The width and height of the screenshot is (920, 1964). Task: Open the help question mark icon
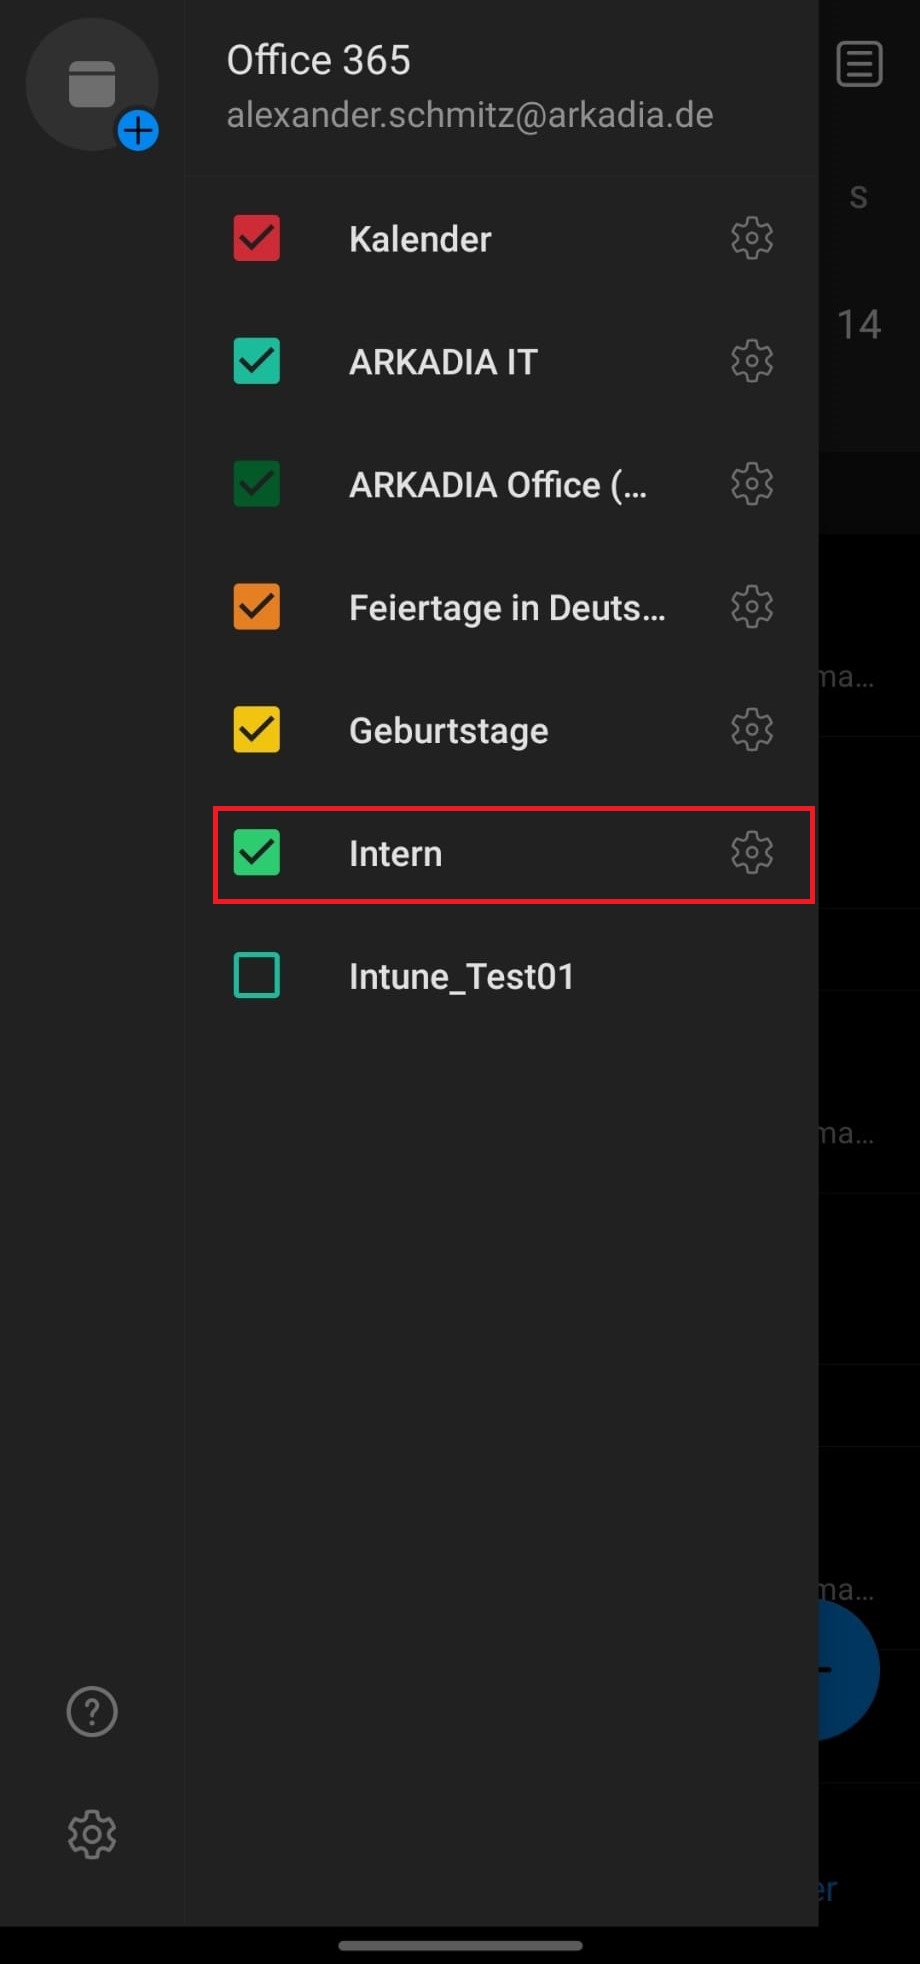(x=92, y=1712)
